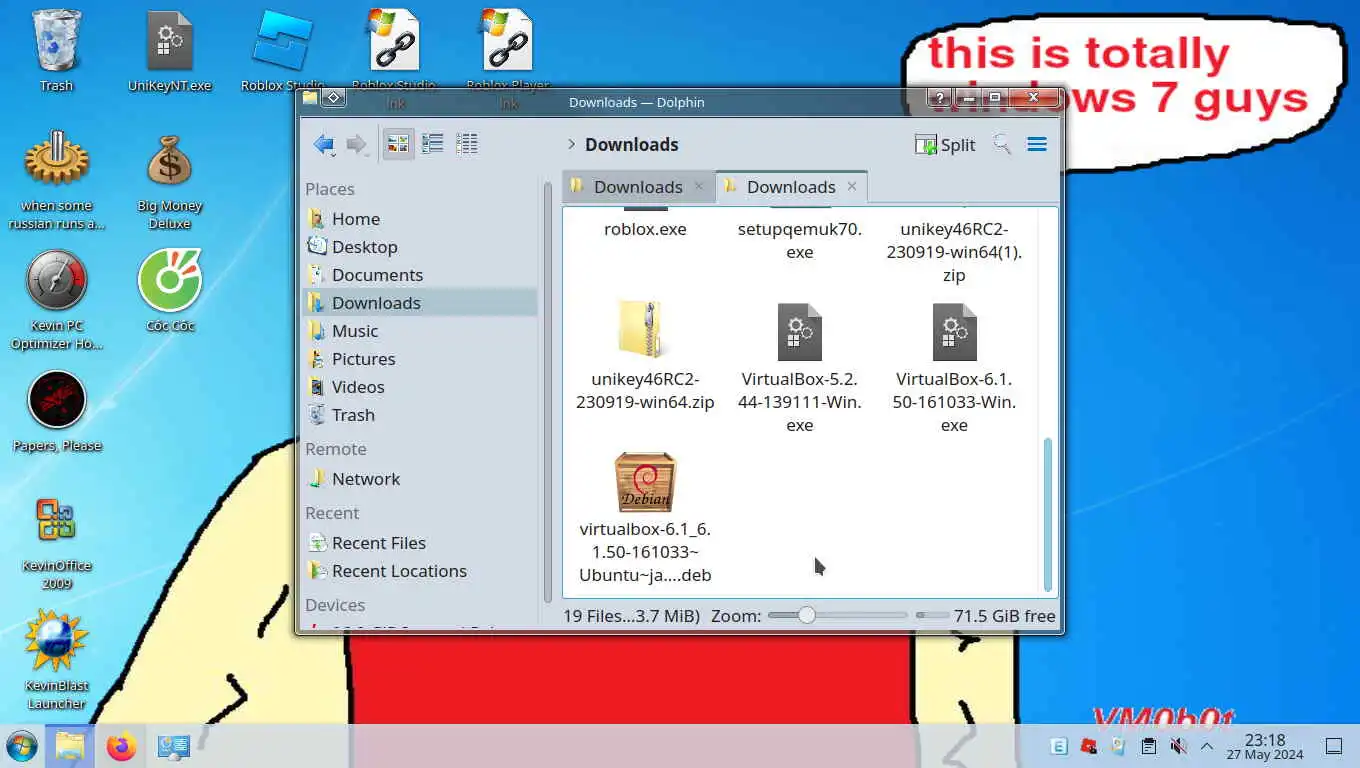Close the second Downloads tab
This screenshot has width=1360, height=768.
(852, 186)
